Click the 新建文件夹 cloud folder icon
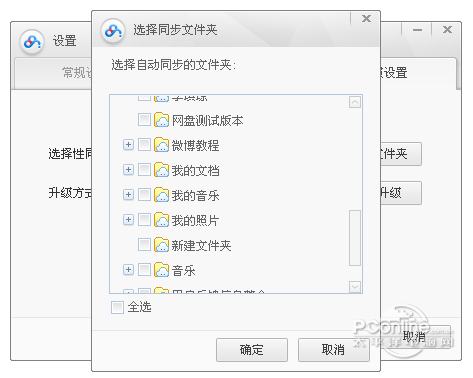The height and width of the screenshot is (378, 473). [162, 245]
